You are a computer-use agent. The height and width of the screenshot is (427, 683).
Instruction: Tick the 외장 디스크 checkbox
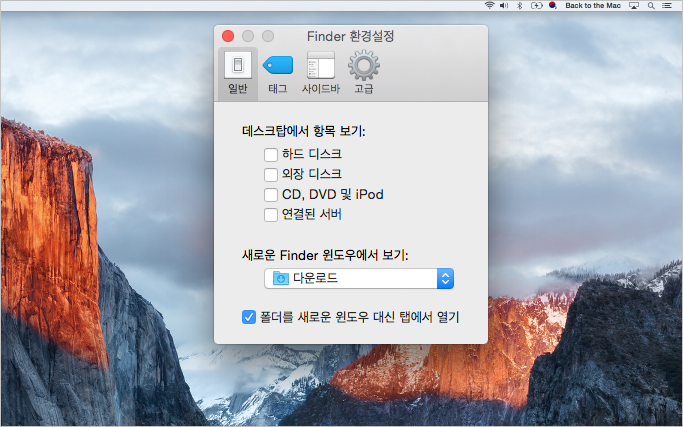tap(270, 174)
